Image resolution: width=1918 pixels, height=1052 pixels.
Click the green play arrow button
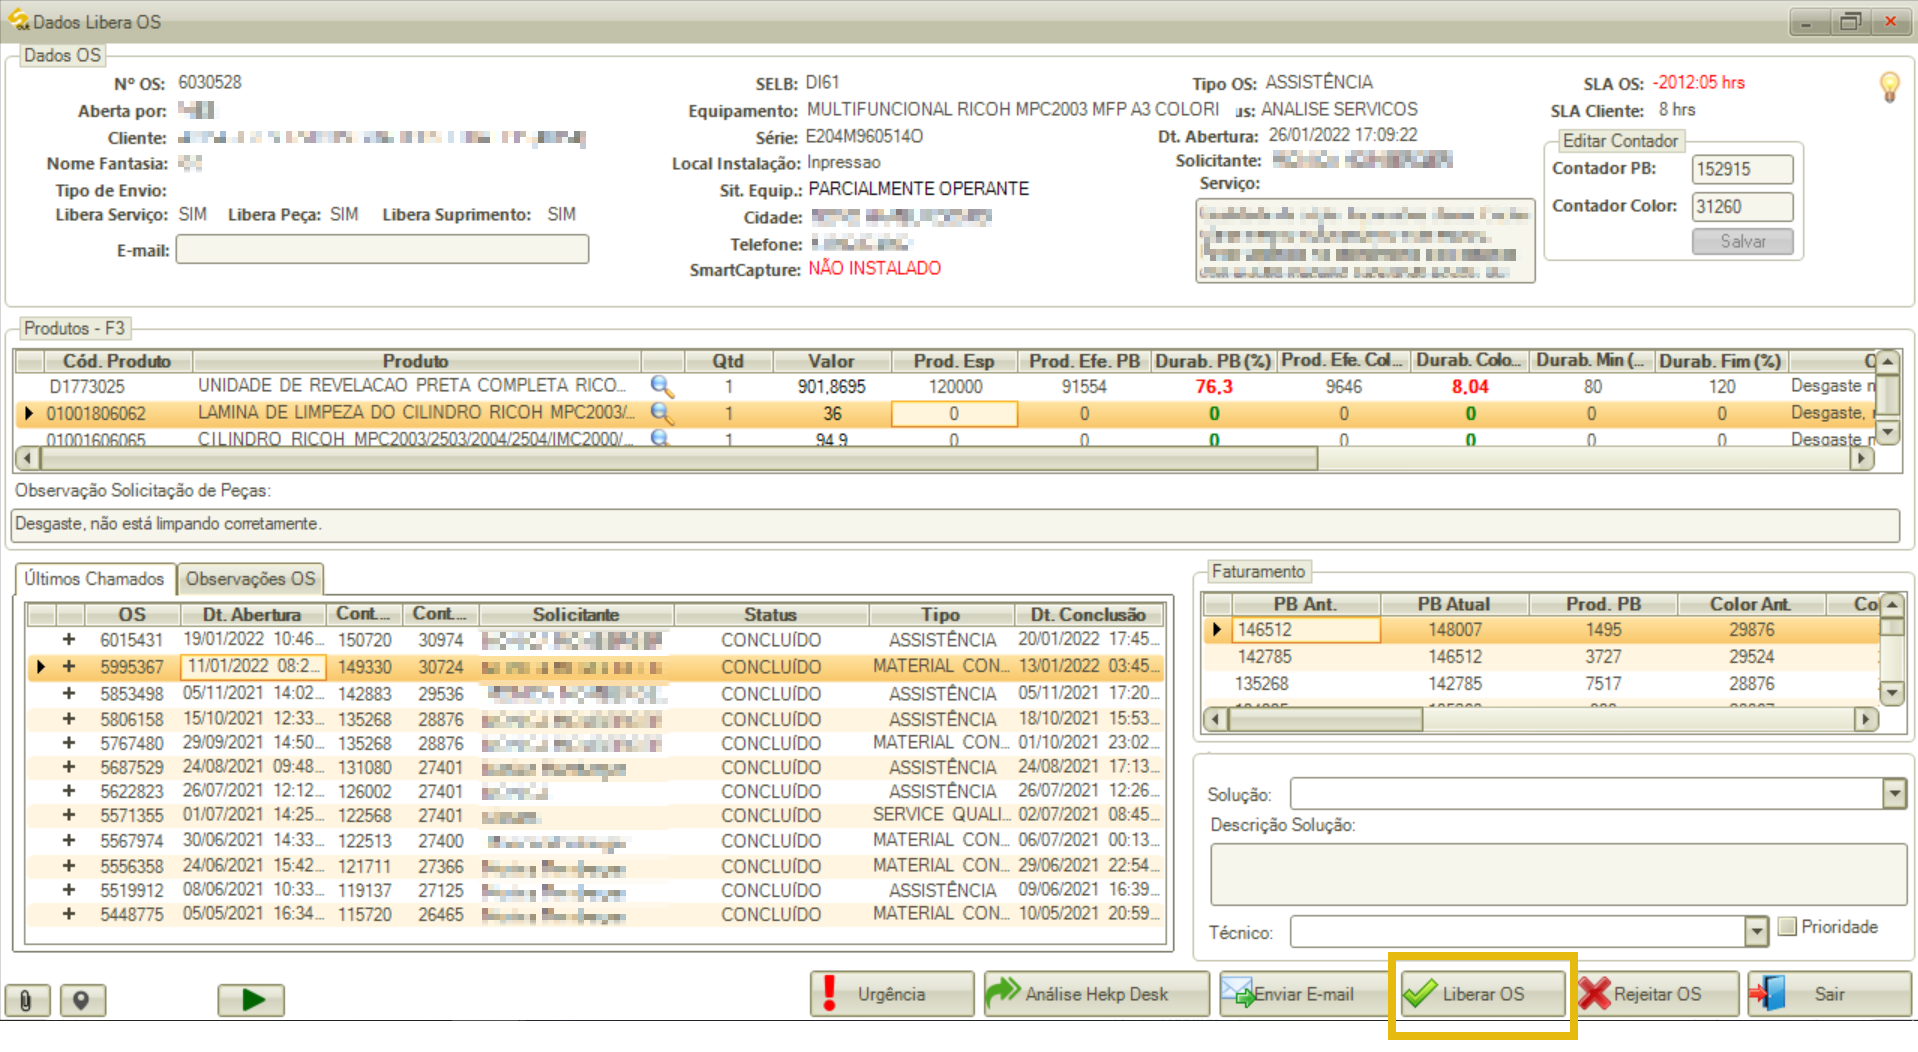(251, 999)
